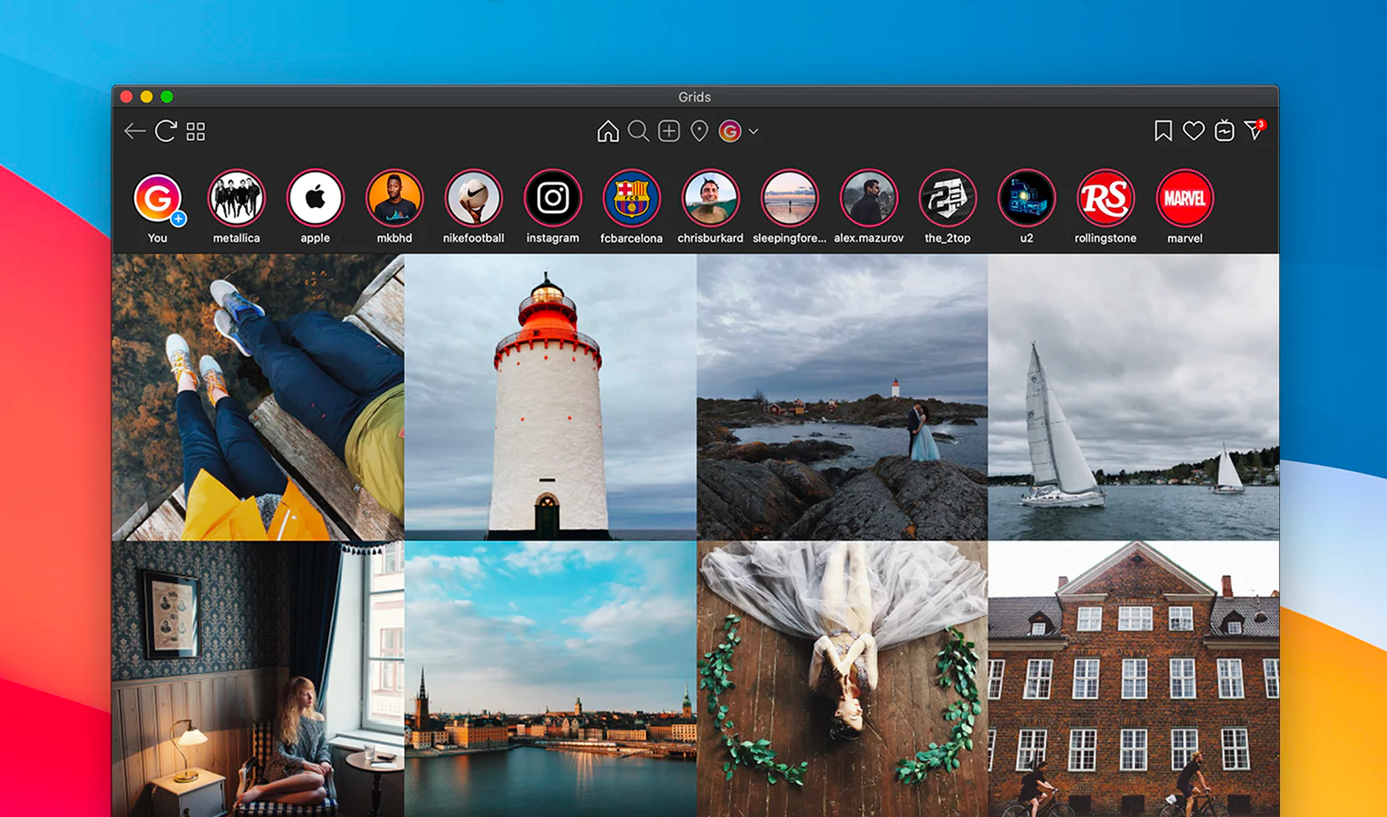
Task: Open the activity heart icon
Action: click(1194, 131)
